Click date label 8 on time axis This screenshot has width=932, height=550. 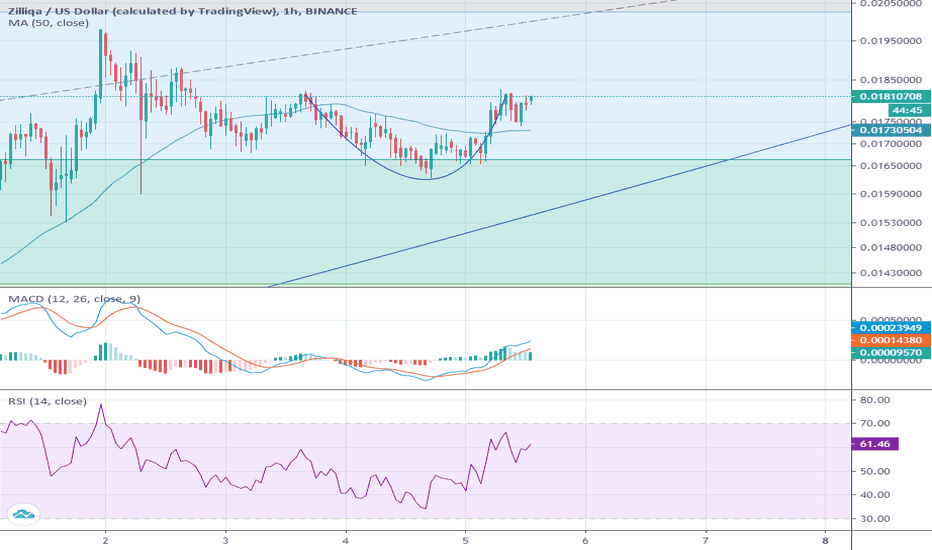pos(826,540)
